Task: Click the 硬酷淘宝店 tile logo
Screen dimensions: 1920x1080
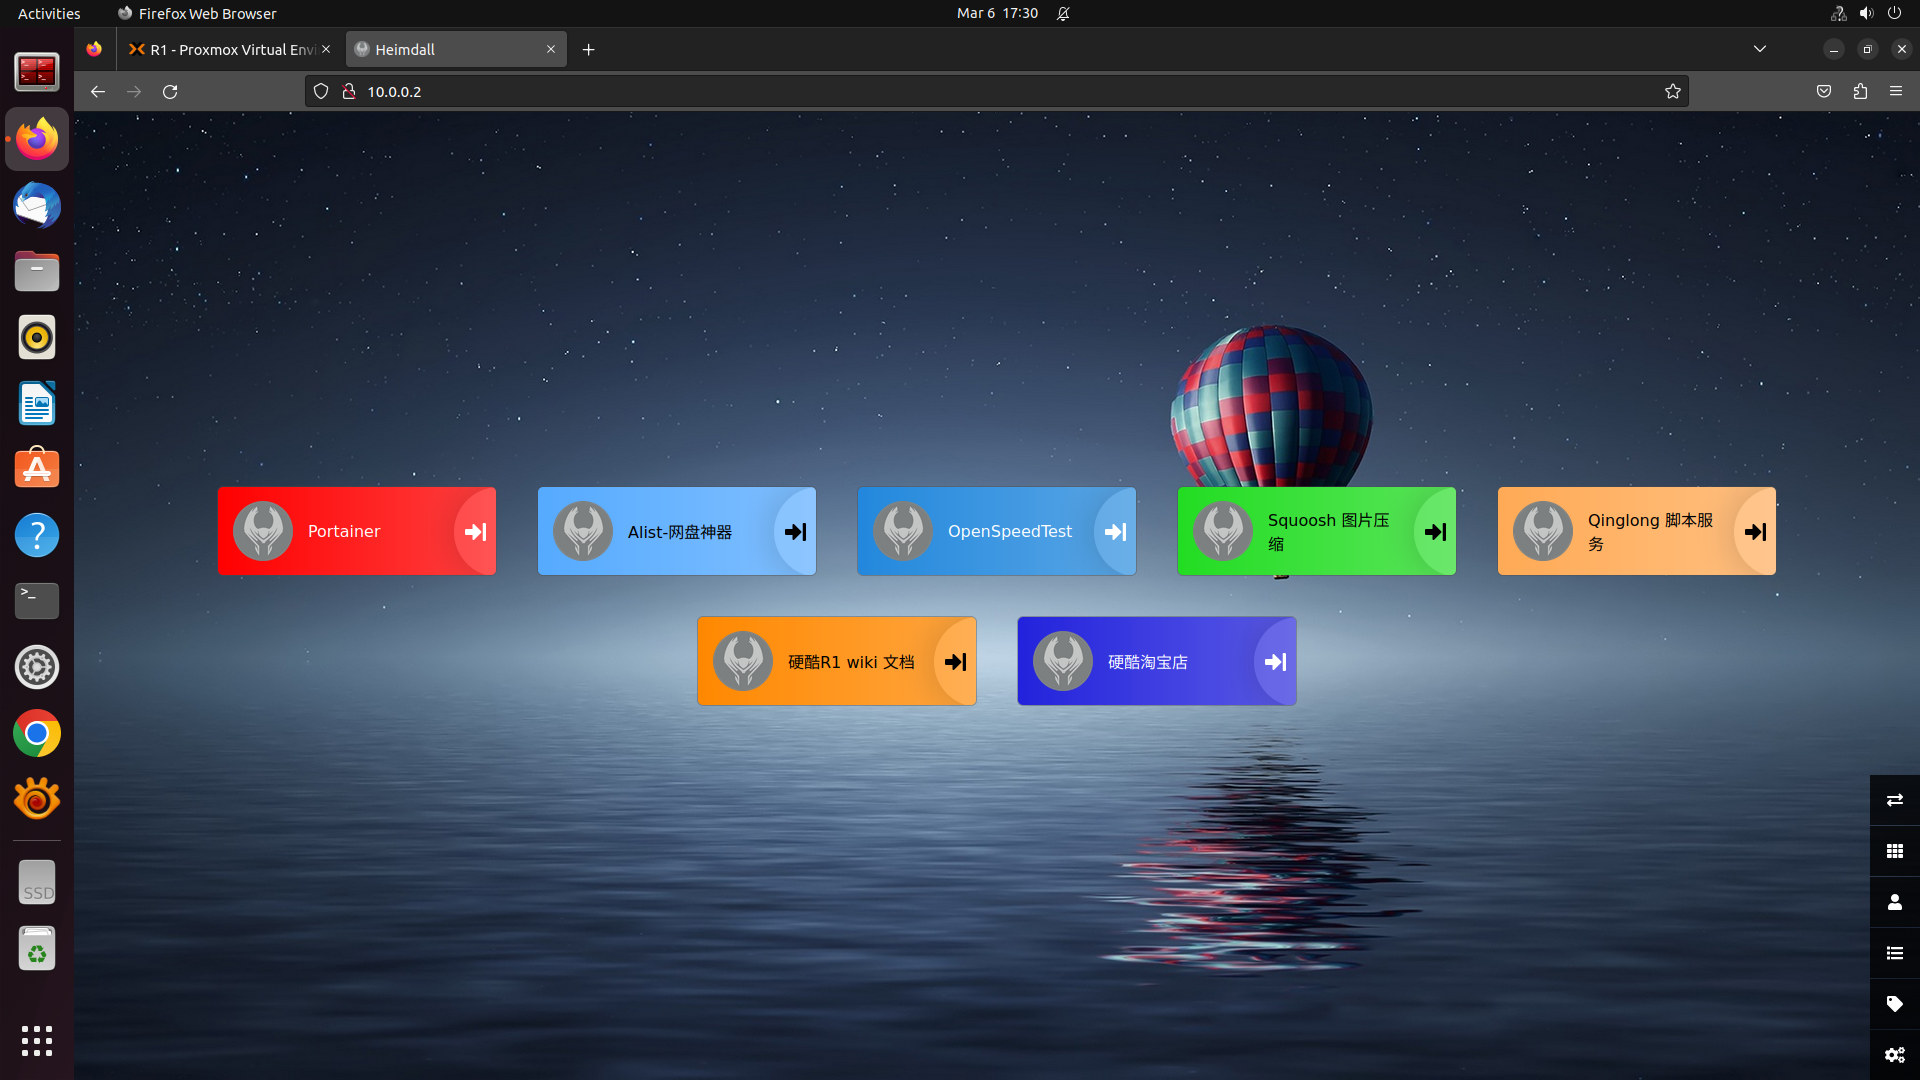Action: pos(1063,661)
